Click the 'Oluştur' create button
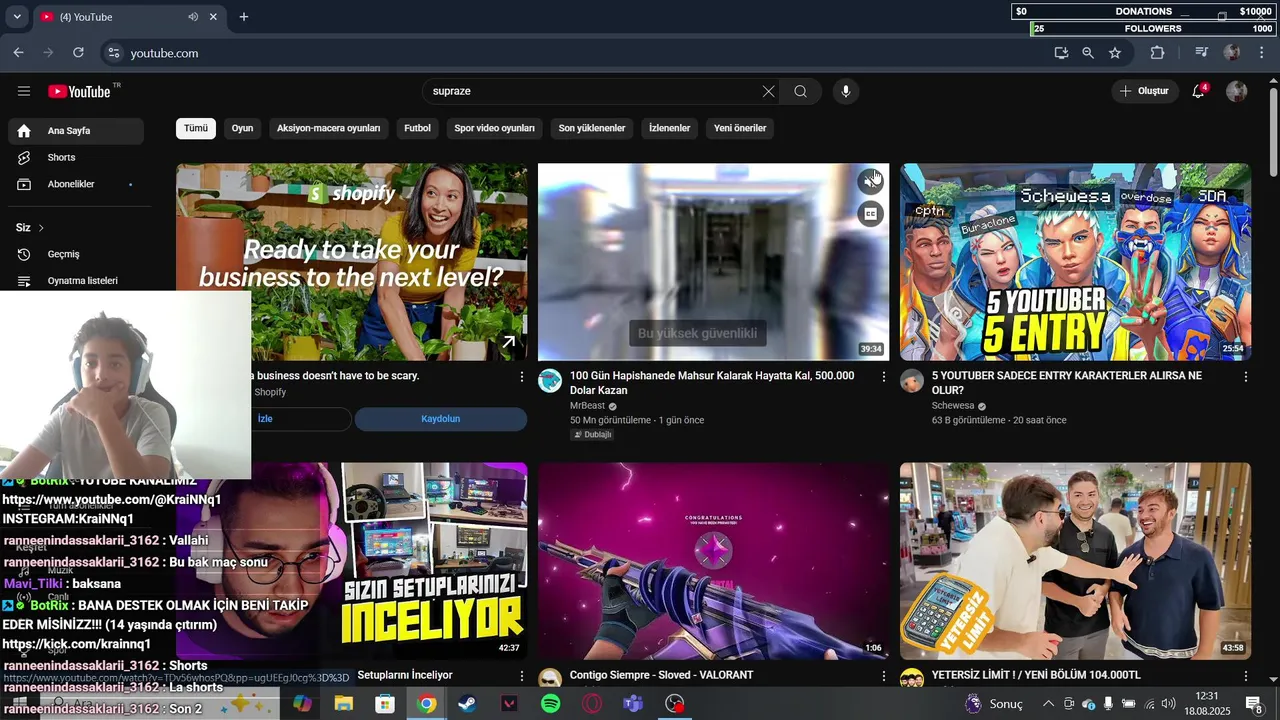This screenshot has width=1280, height=720. pyautogui.click(x=1144, y=91)
